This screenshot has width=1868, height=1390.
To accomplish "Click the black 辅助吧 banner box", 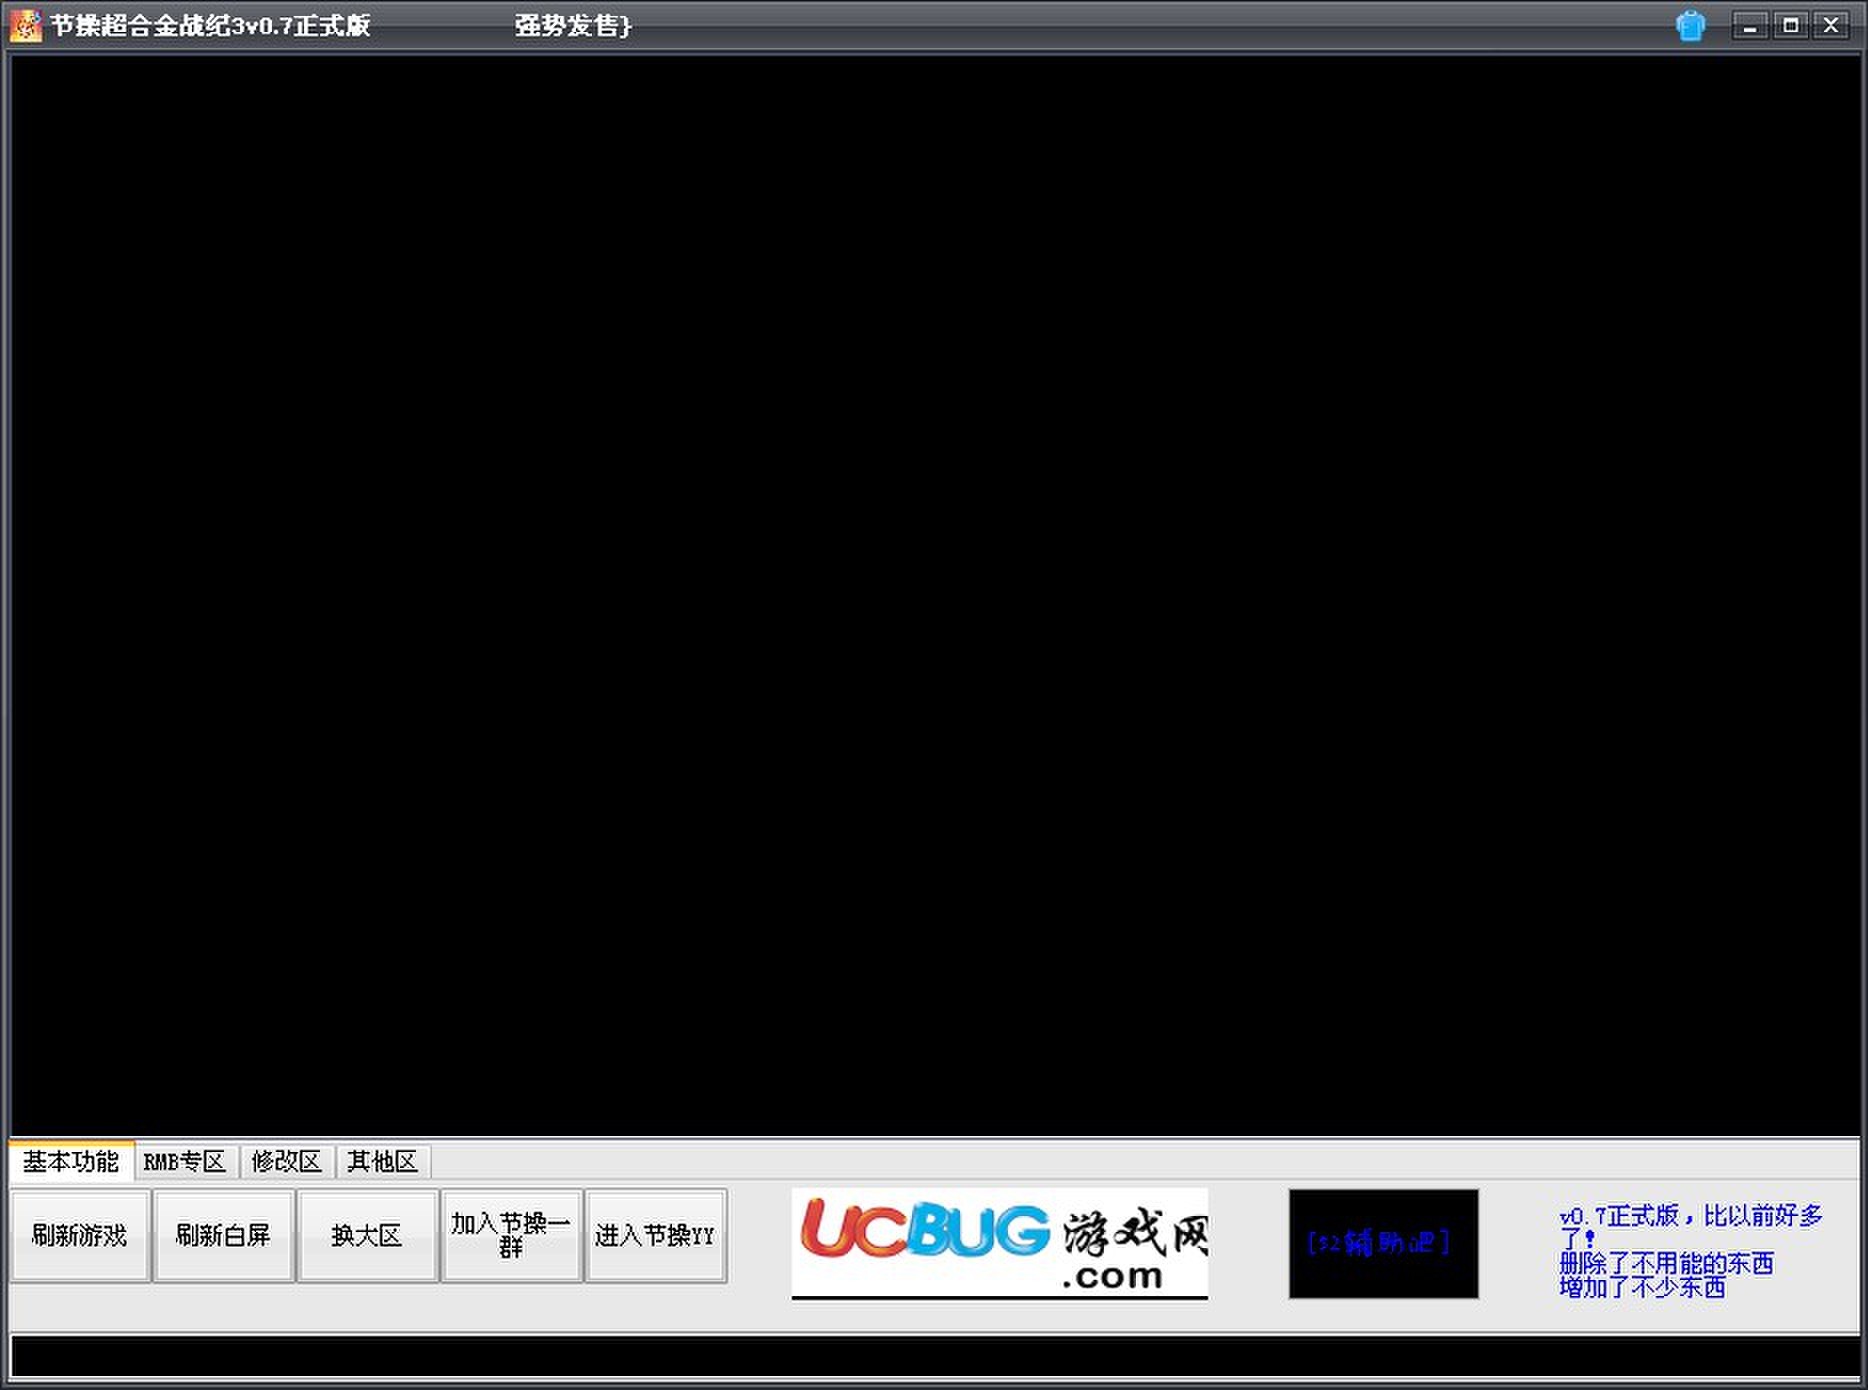I will (1383, 1244).
